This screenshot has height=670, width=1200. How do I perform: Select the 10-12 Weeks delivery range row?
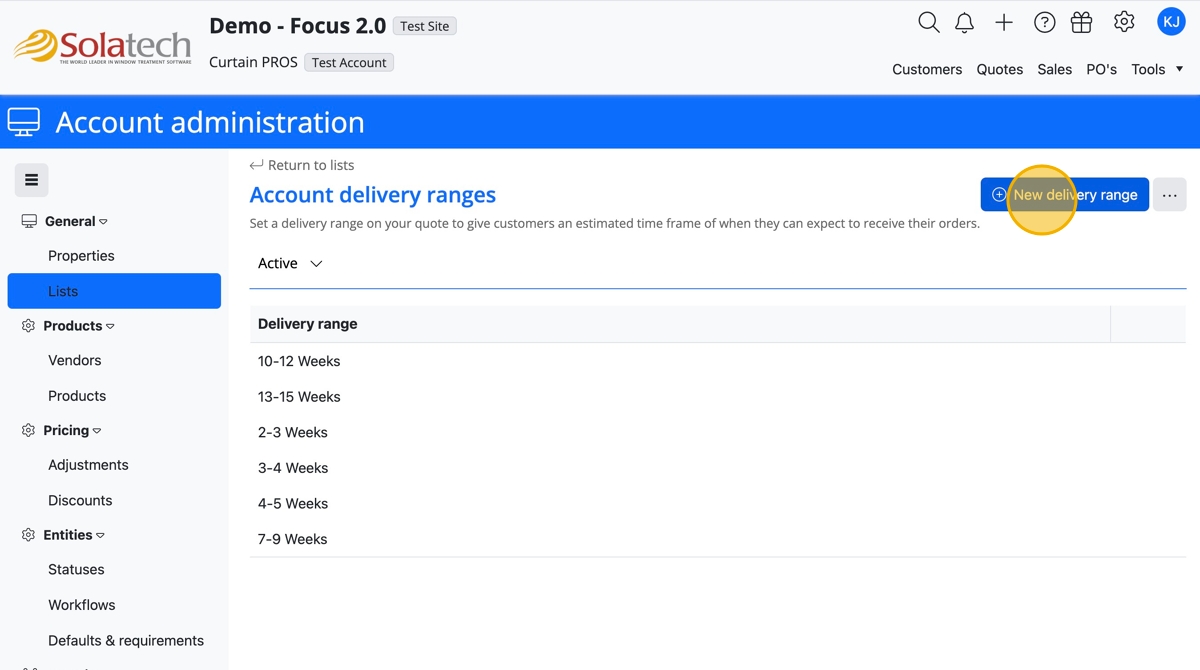pyautogui.click(x=299, y=361)
